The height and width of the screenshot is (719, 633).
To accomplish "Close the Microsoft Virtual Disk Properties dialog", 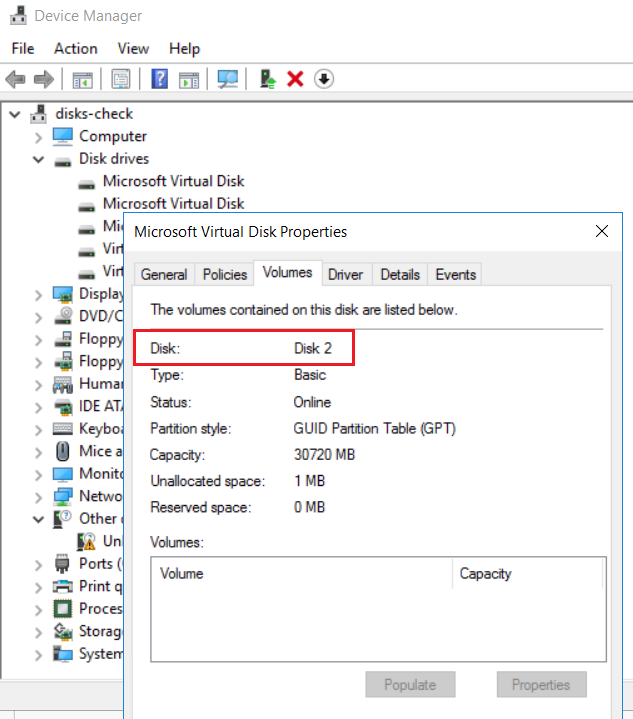I will point(602,231).
